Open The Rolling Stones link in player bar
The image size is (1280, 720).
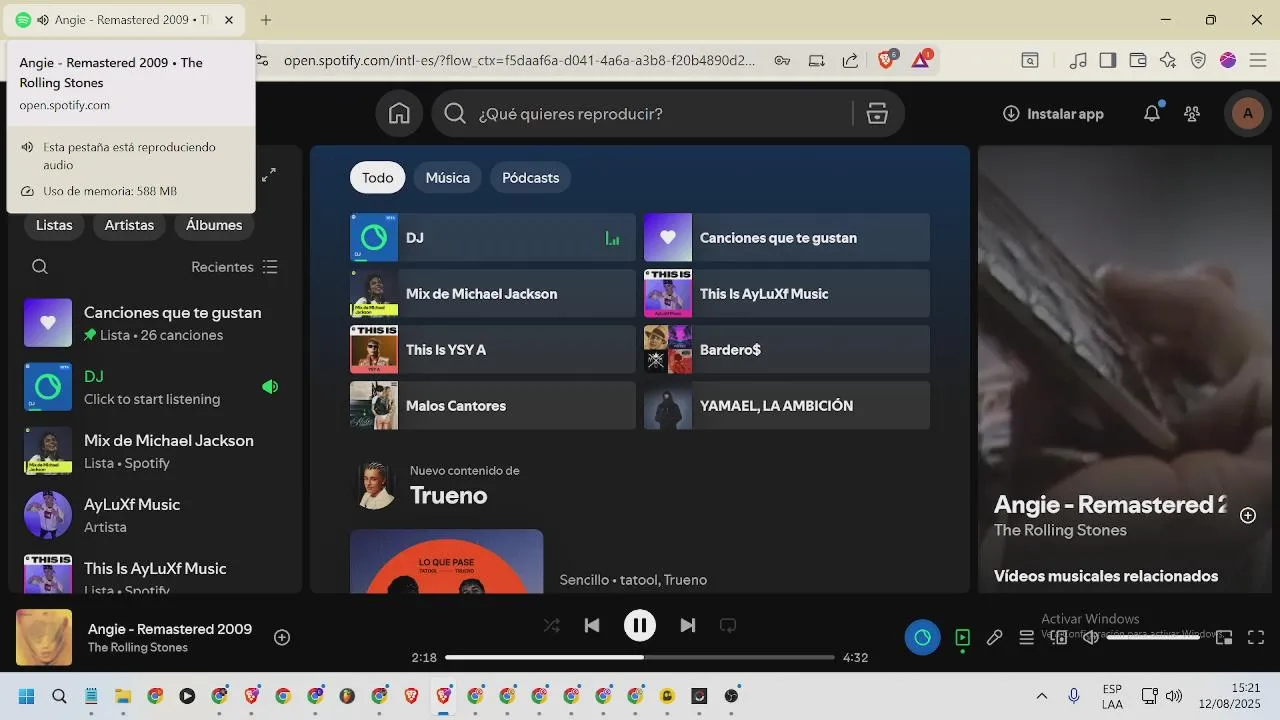138,648
